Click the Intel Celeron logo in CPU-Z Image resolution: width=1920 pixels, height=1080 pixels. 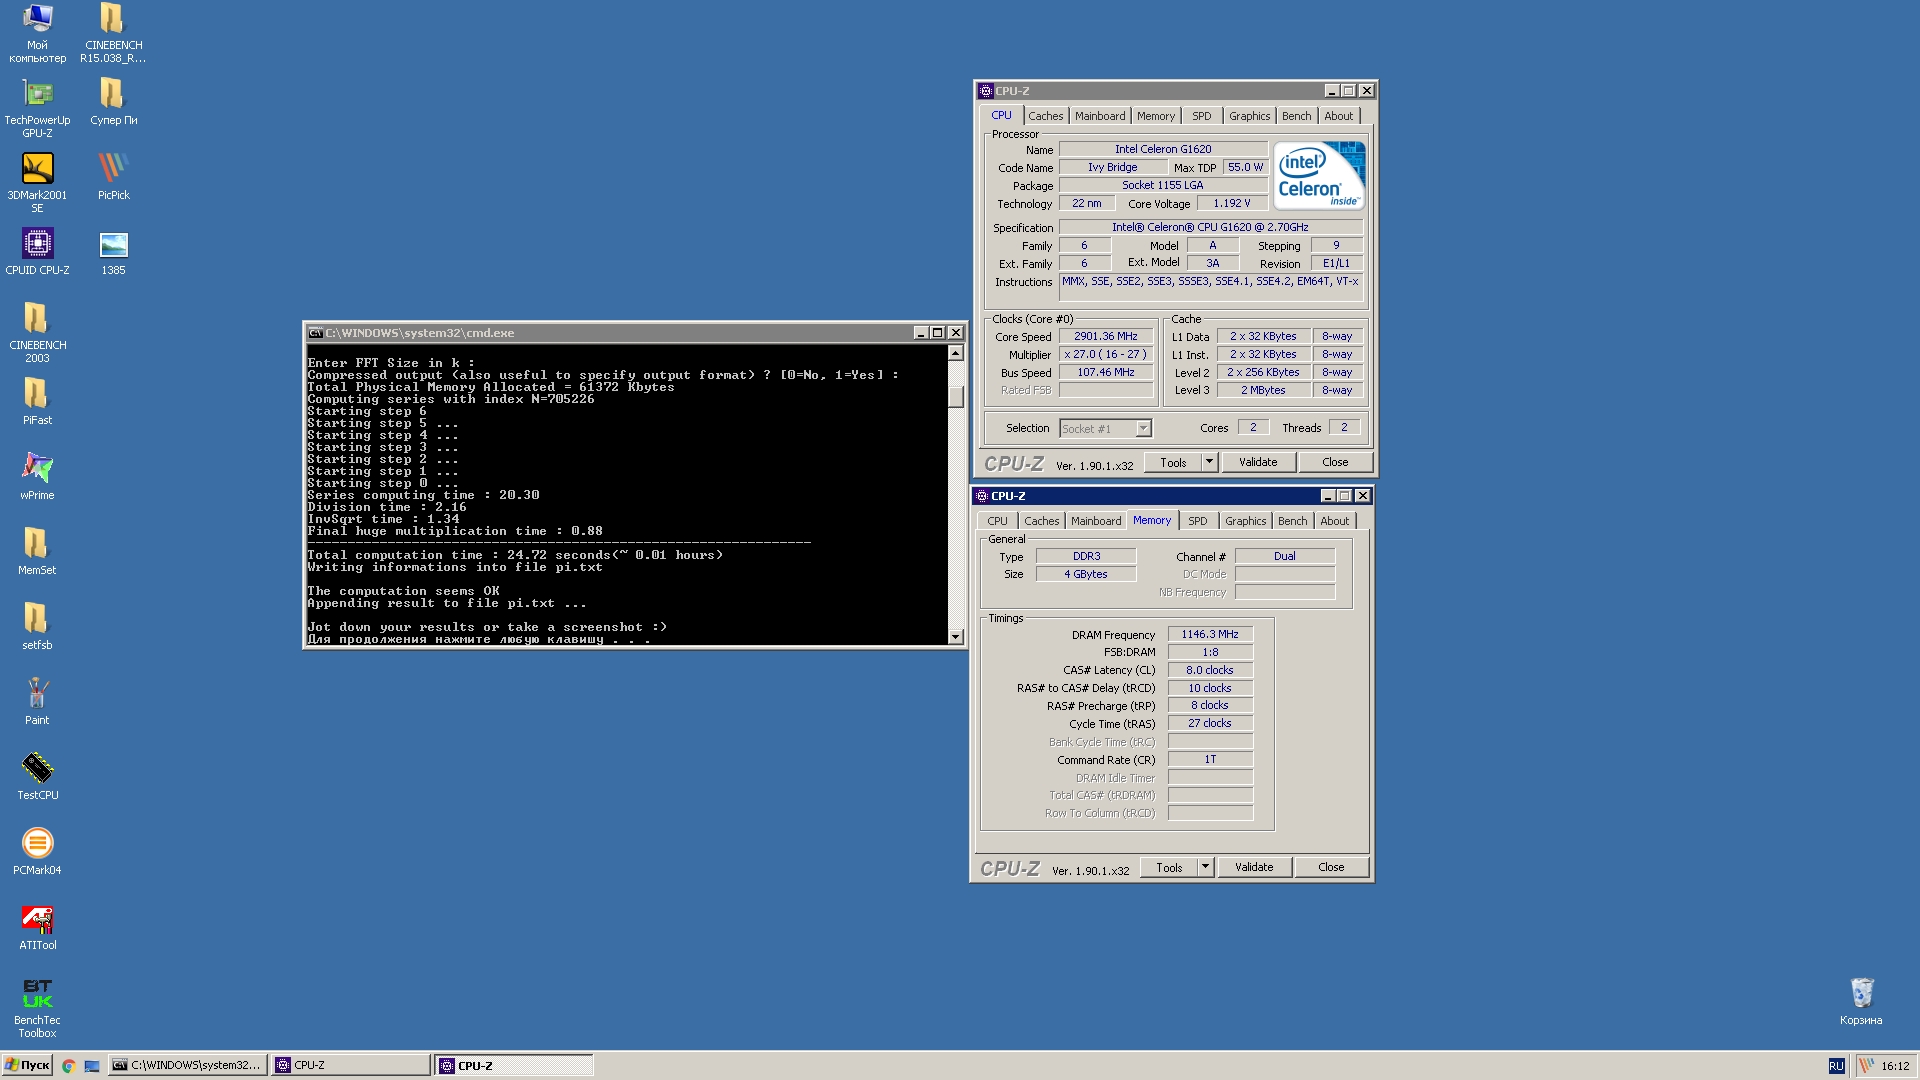click(x=1318, y=175)
